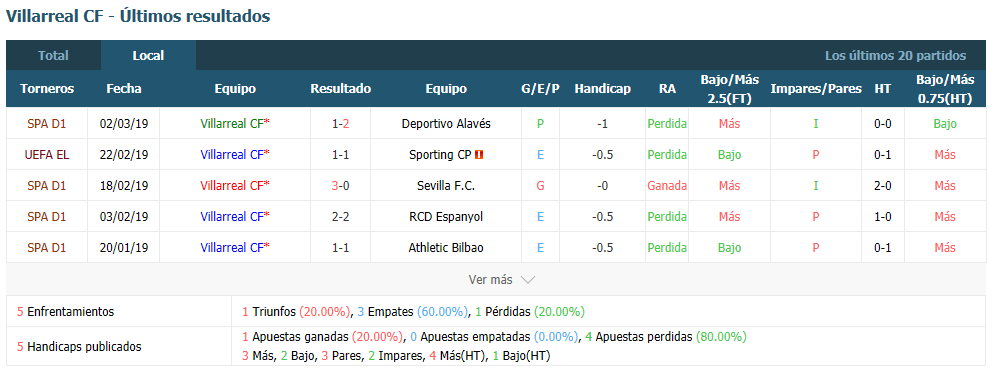Open Athletic Bilbao team page
Image resolution: width=993 pixels, height=375 pixels.
446,248
